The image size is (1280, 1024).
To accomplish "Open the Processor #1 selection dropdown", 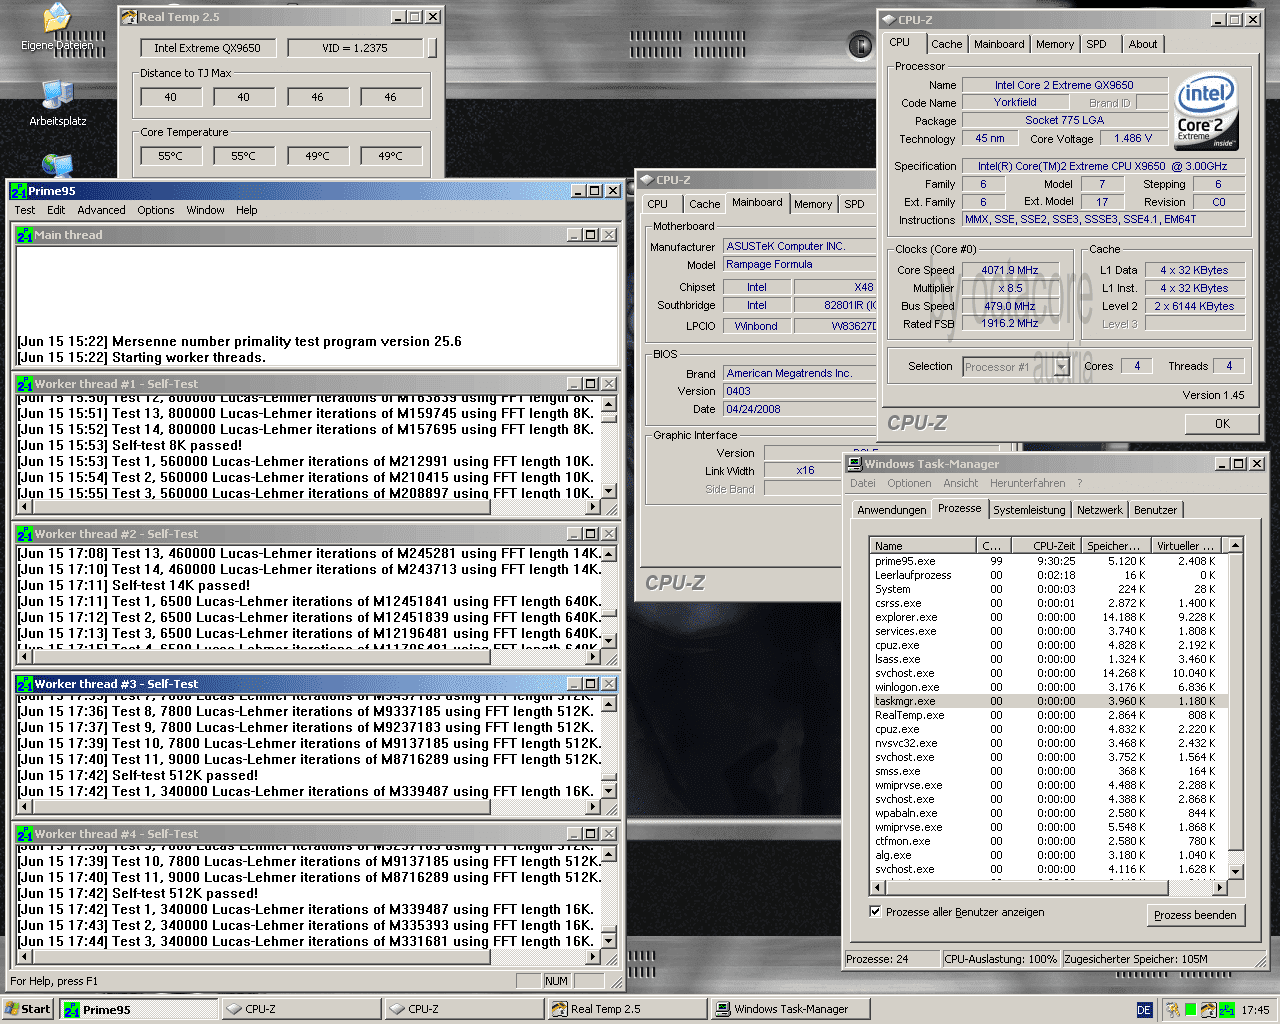I will 1062,367.
